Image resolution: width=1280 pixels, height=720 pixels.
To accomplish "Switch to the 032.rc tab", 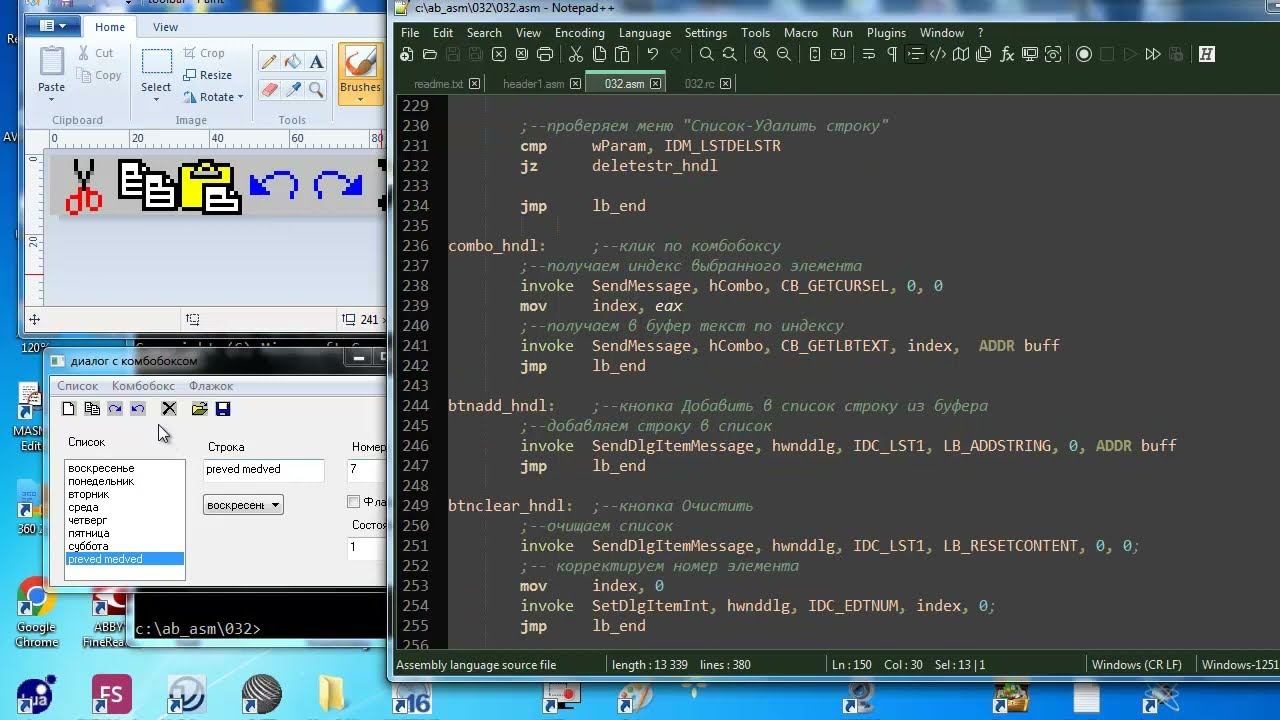I will (x=699, y=84).
